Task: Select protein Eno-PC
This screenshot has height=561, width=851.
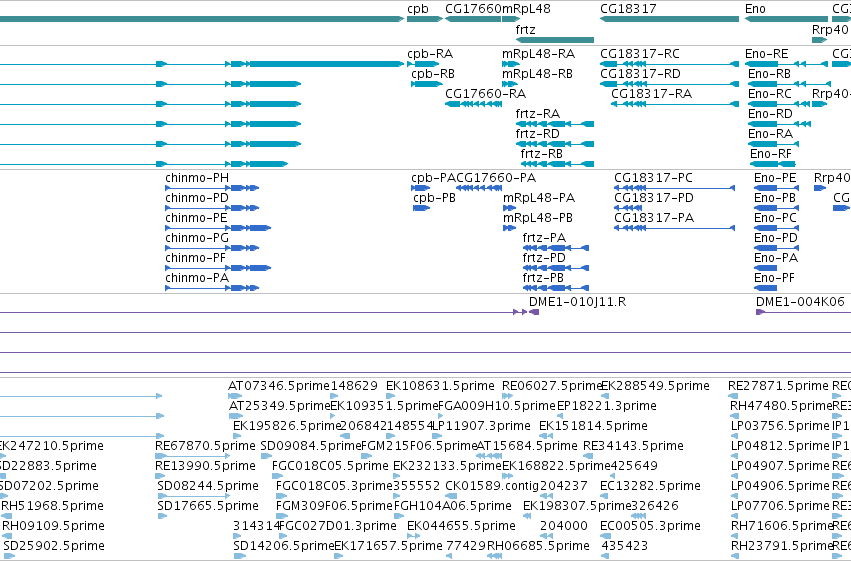Action: coord(776,228)
